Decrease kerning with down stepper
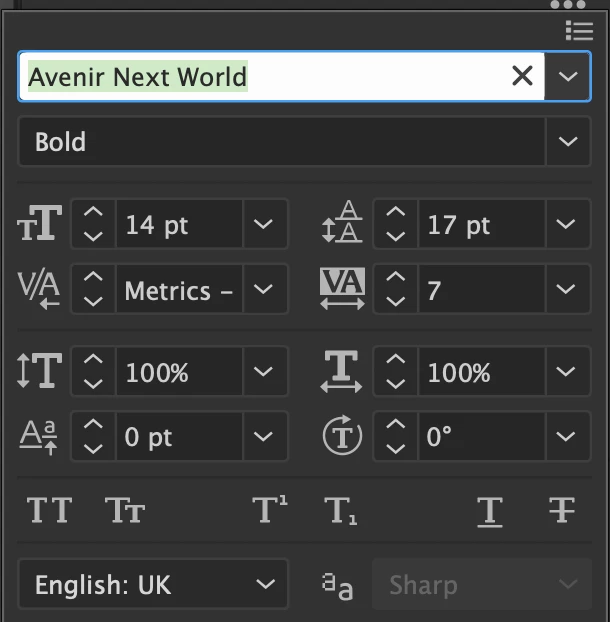The image size is (610, 622). point(93,301)
